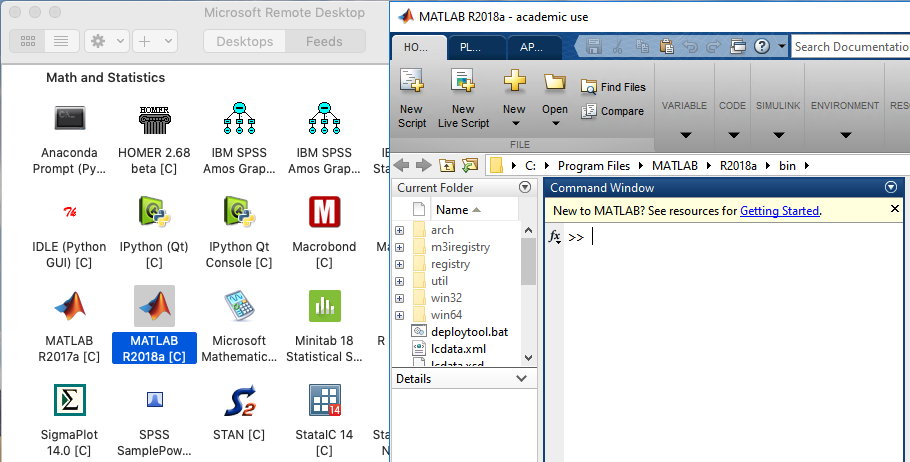Click Find Files in MATLAB toolstrip

point(613,87)
